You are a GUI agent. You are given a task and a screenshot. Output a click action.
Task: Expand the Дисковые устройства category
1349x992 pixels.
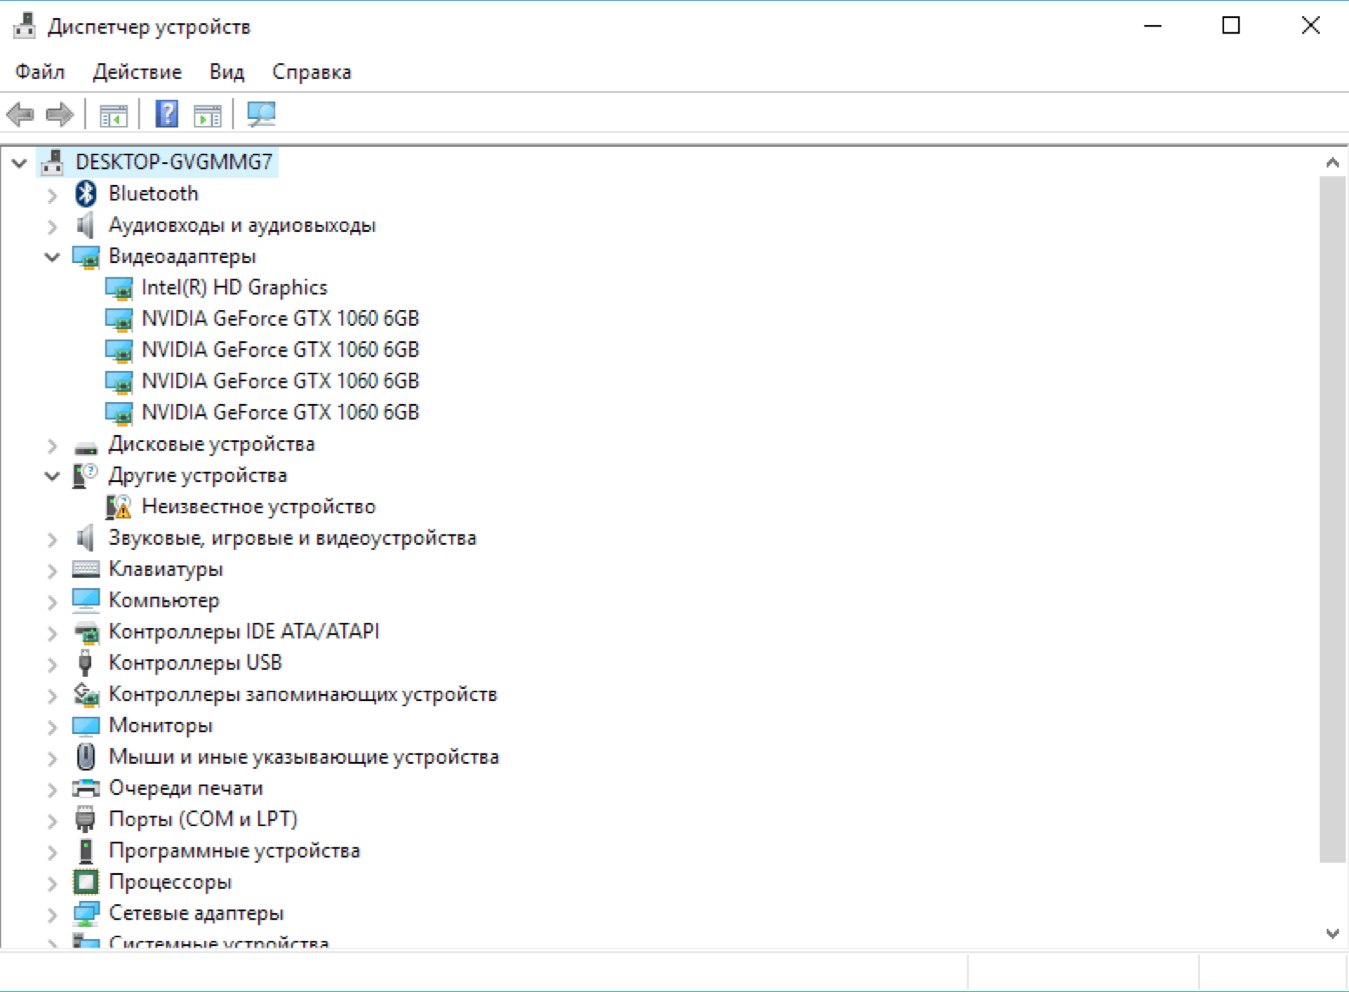(52, 445)
